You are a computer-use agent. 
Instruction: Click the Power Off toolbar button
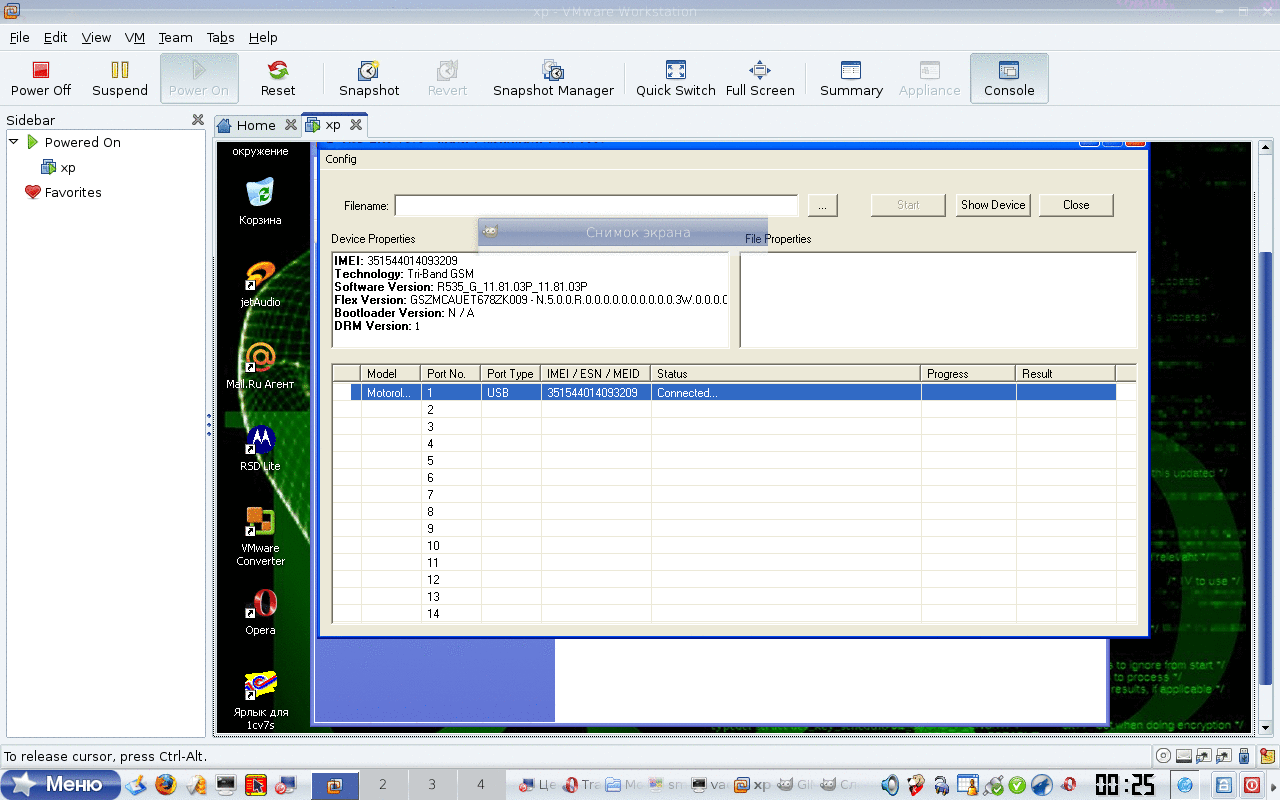click(41, 78)
